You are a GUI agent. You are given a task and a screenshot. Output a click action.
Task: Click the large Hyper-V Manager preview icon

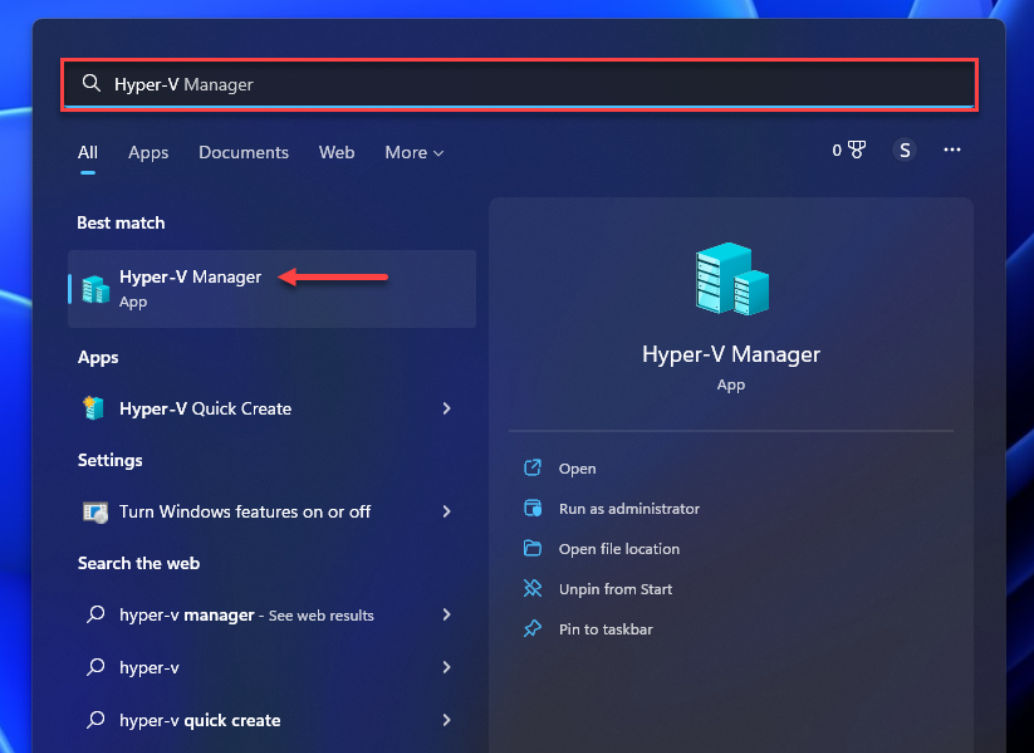[x=731, y=277]
